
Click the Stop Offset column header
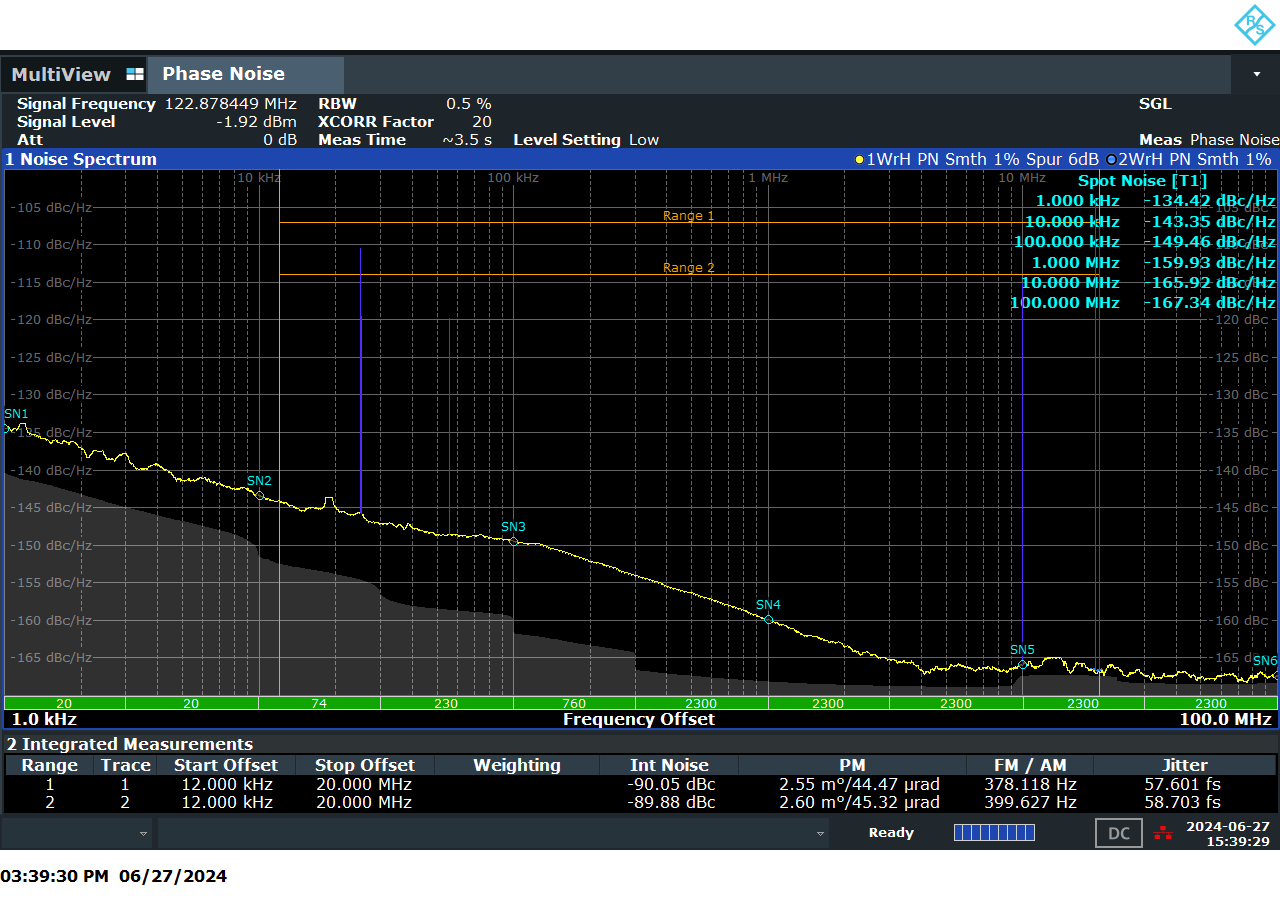coord(365,765)
